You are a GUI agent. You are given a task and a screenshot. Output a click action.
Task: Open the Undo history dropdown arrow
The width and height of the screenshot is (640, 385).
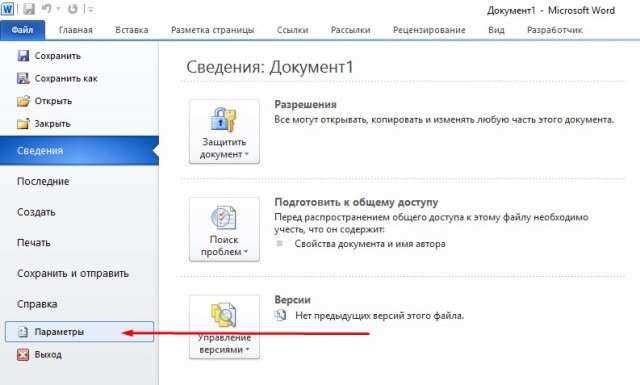pos(58,9)
